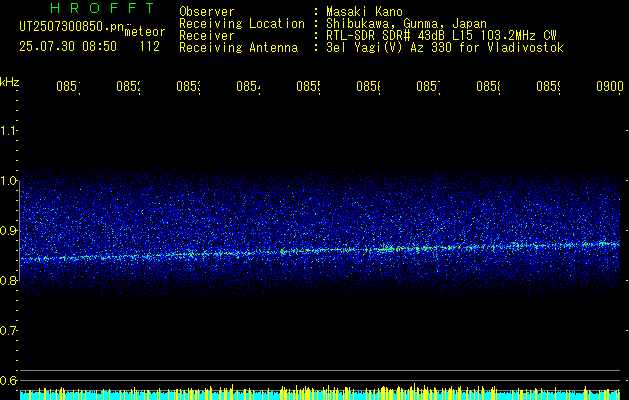The width and height of the screenshot is (629, 400).
Task: Click time marker 0857
Action: 428,86
